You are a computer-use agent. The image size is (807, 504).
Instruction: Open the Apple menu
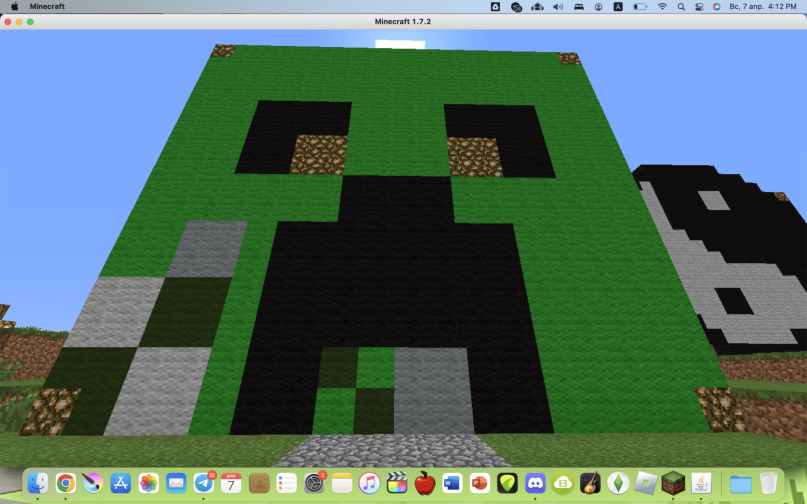click(14, 6)
